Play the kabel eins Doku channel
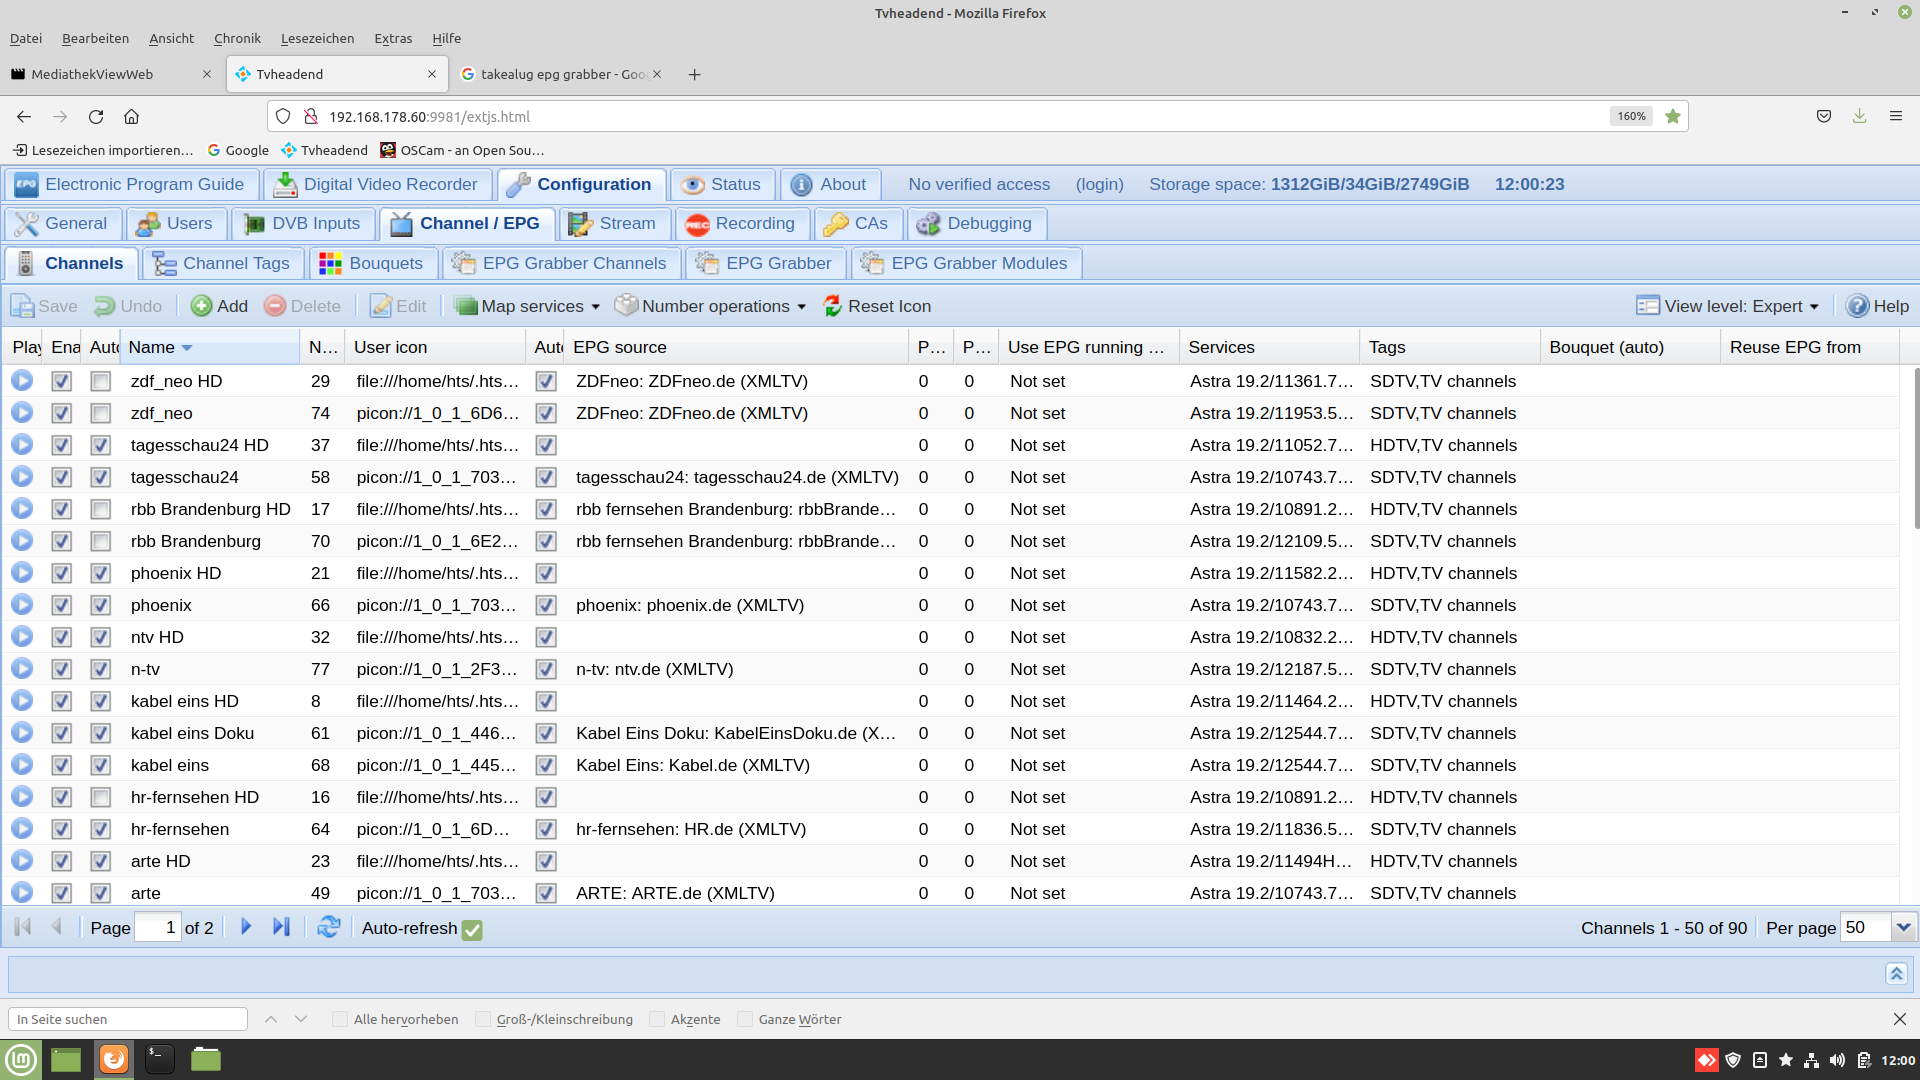 point(22,733)
